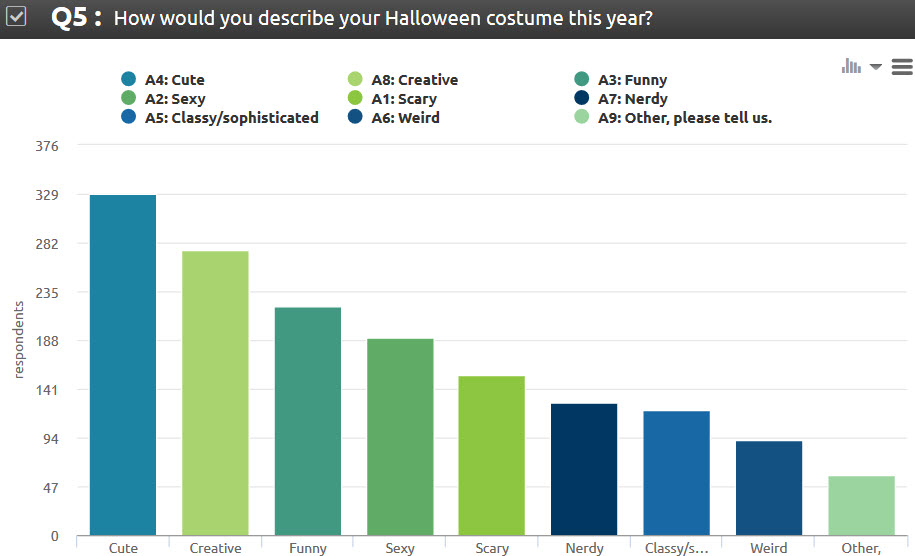Toggle the Q5 question checkbox

(x=16, y=16)
